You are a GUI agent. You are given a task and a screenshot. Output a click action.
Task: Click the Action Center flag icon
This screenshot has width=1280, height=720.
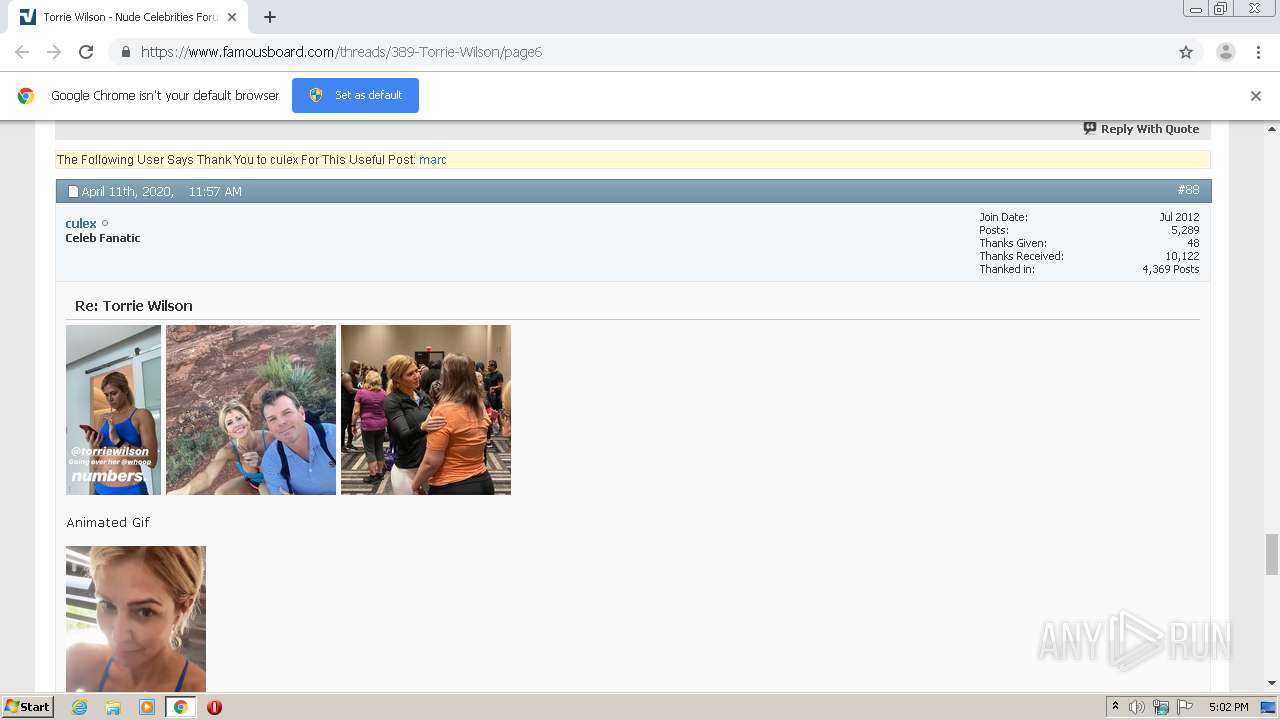[x=1185, y=707]
